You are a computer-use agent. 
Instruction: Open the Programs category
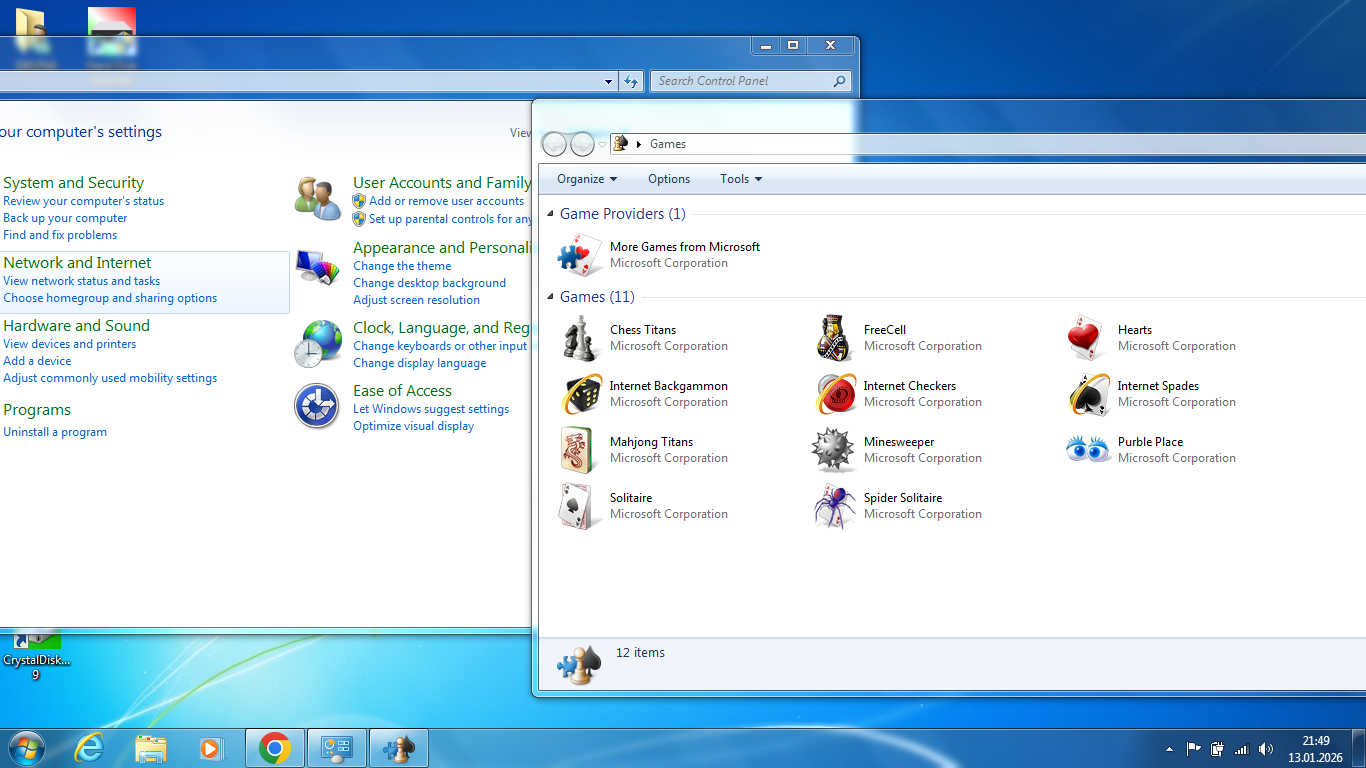click(x=37, y=410)
